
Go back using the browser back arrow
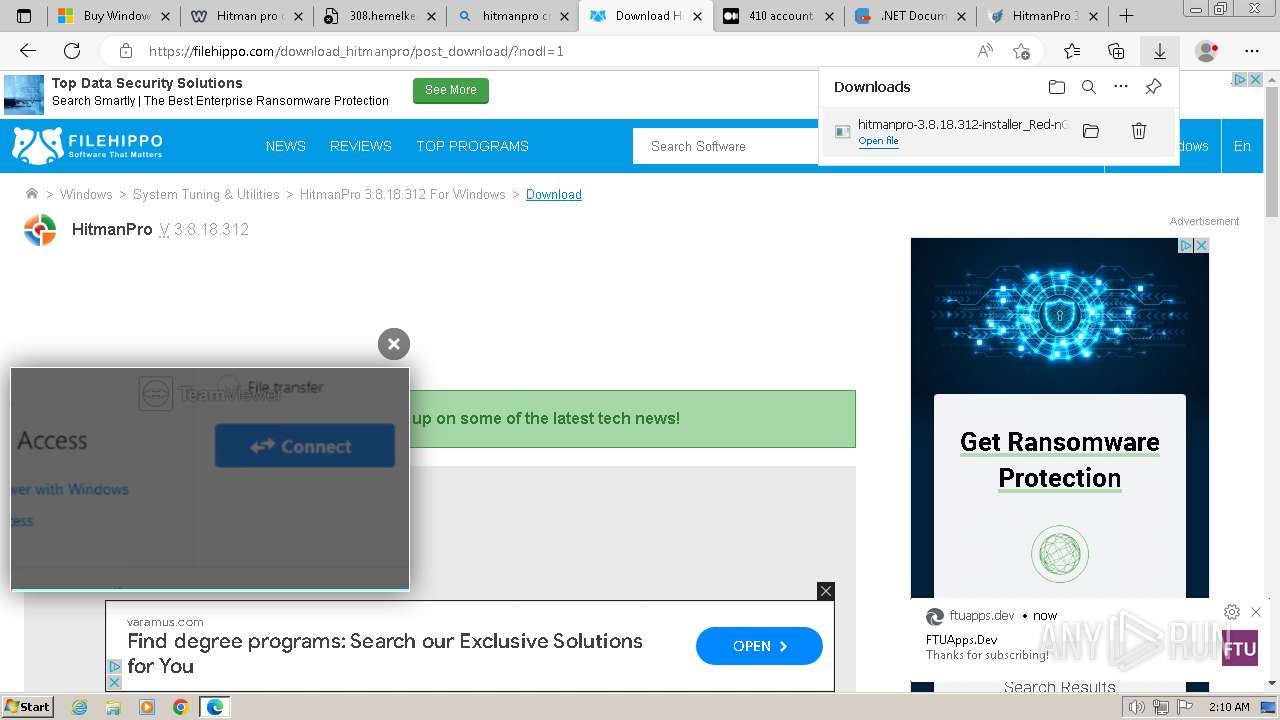[x=28, y=51]
